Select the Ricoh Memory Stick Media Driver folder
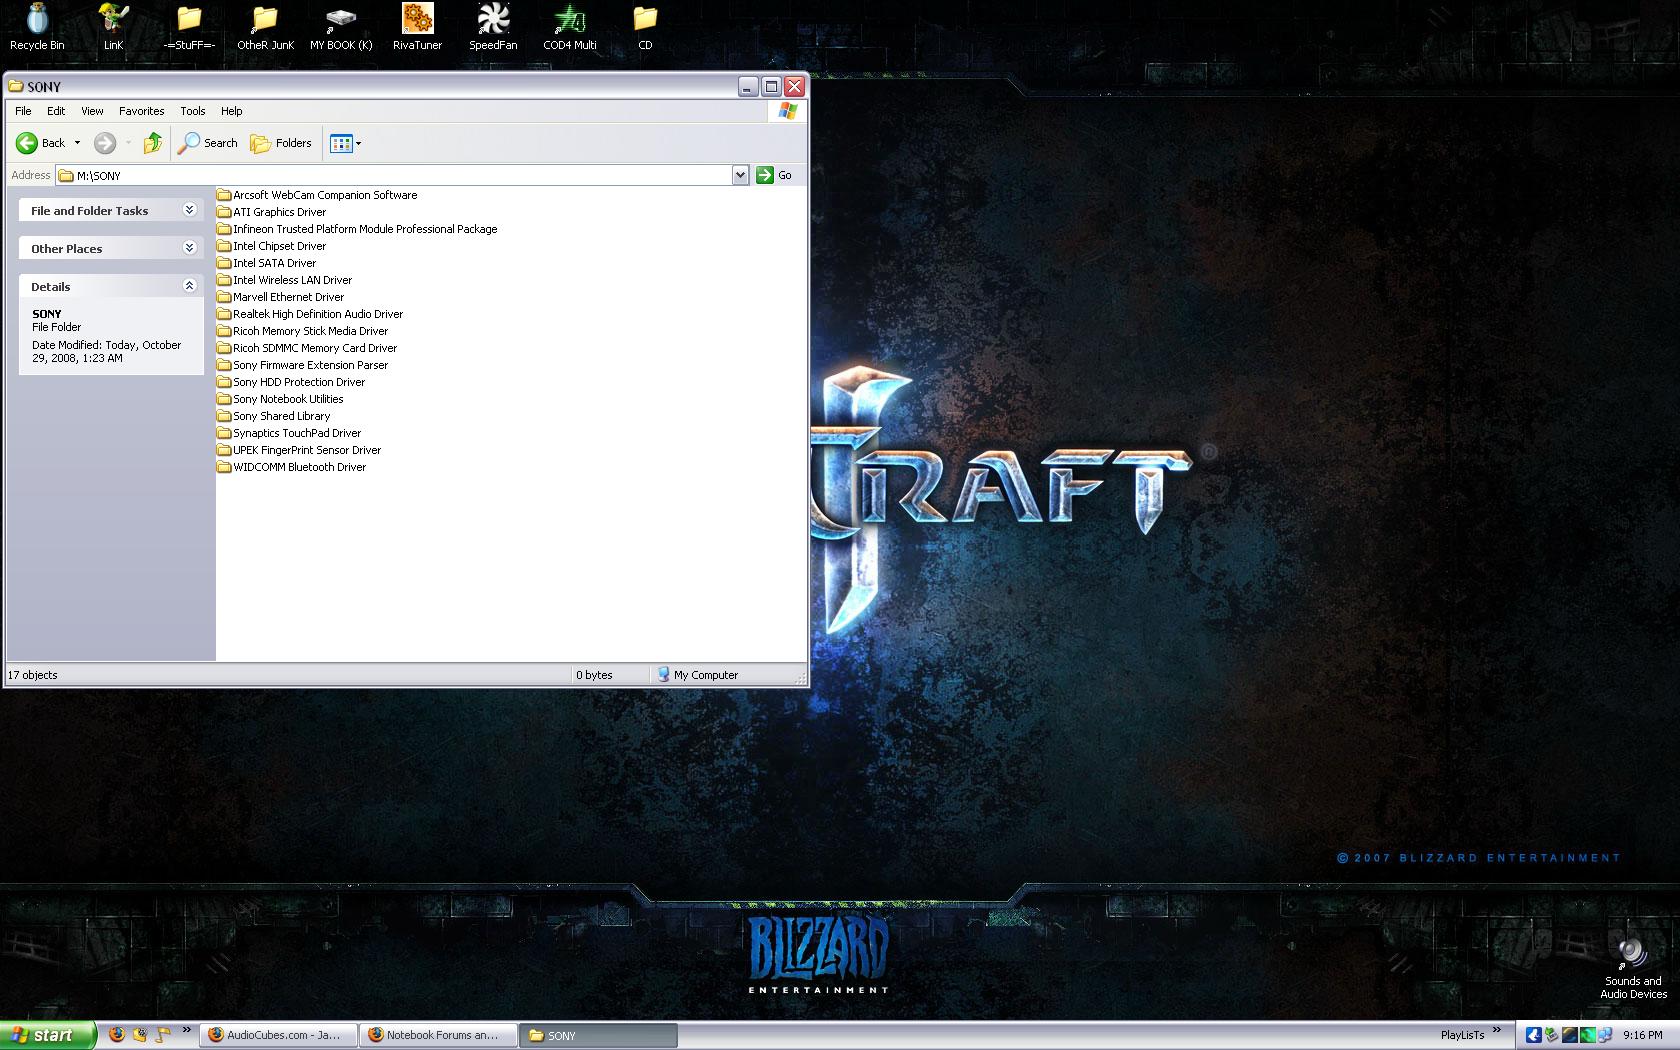1680x1050 pixels. point(303,331)
